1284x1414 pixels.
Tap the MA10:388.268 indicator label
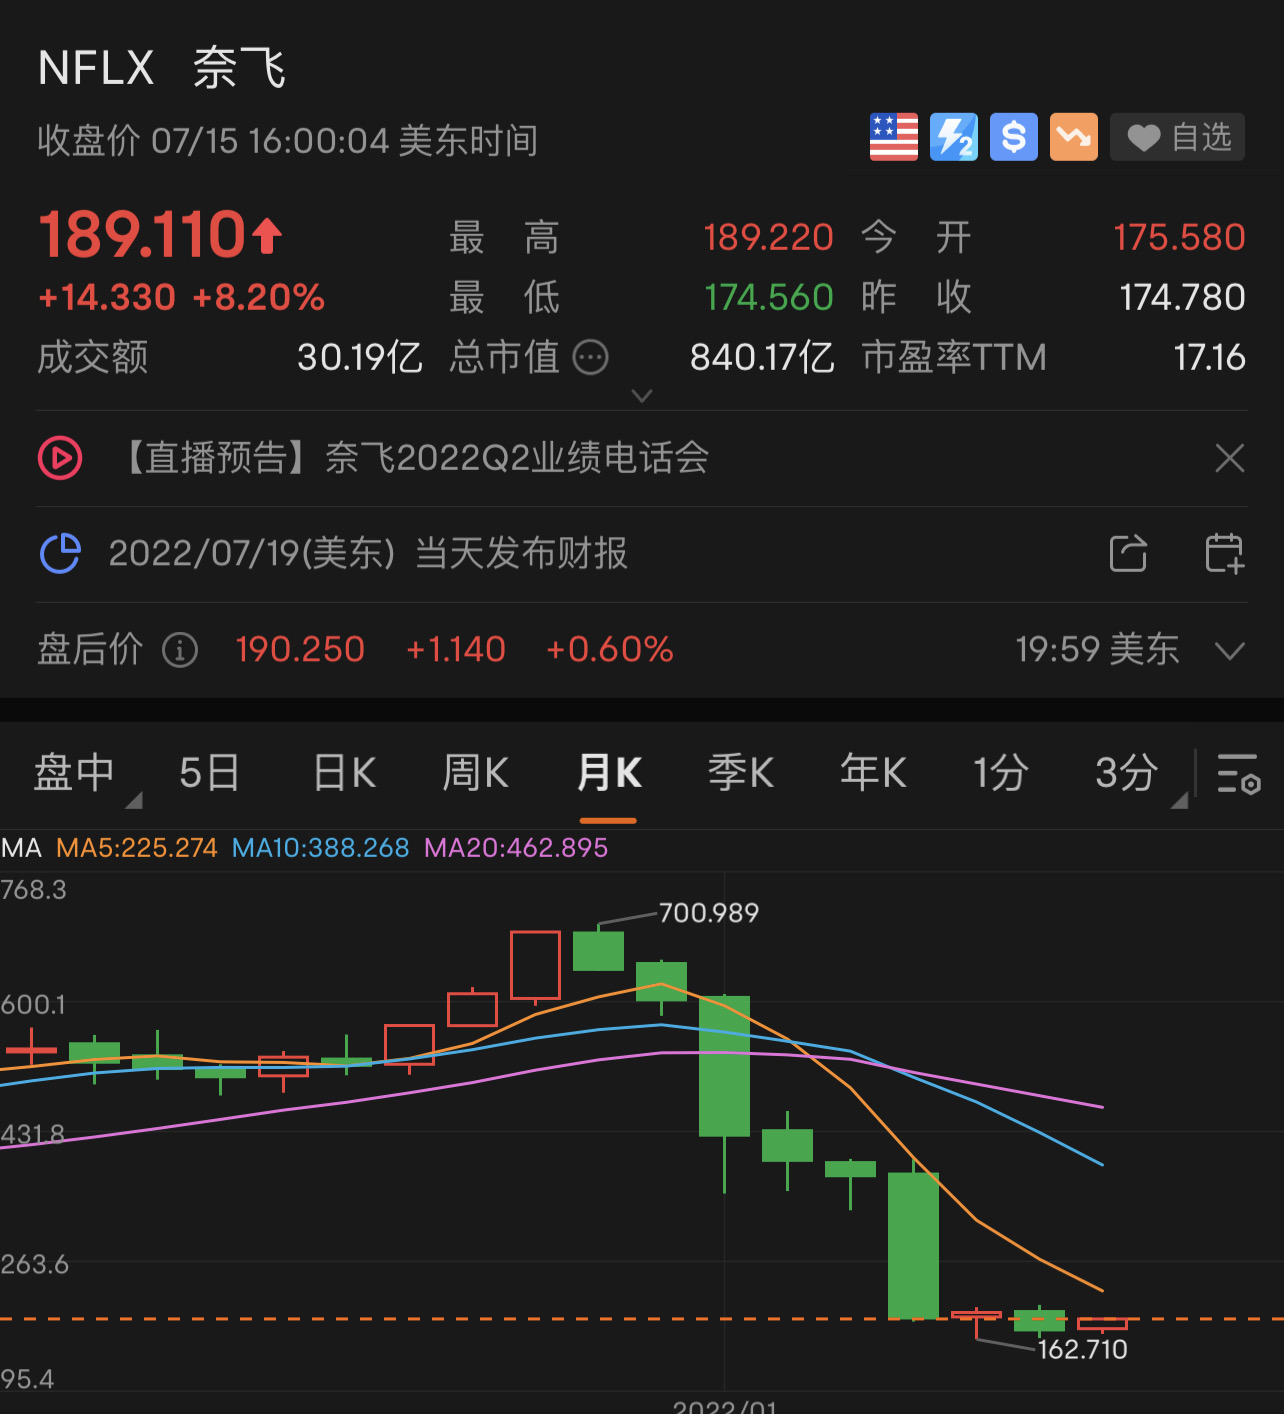pos(321,848)
